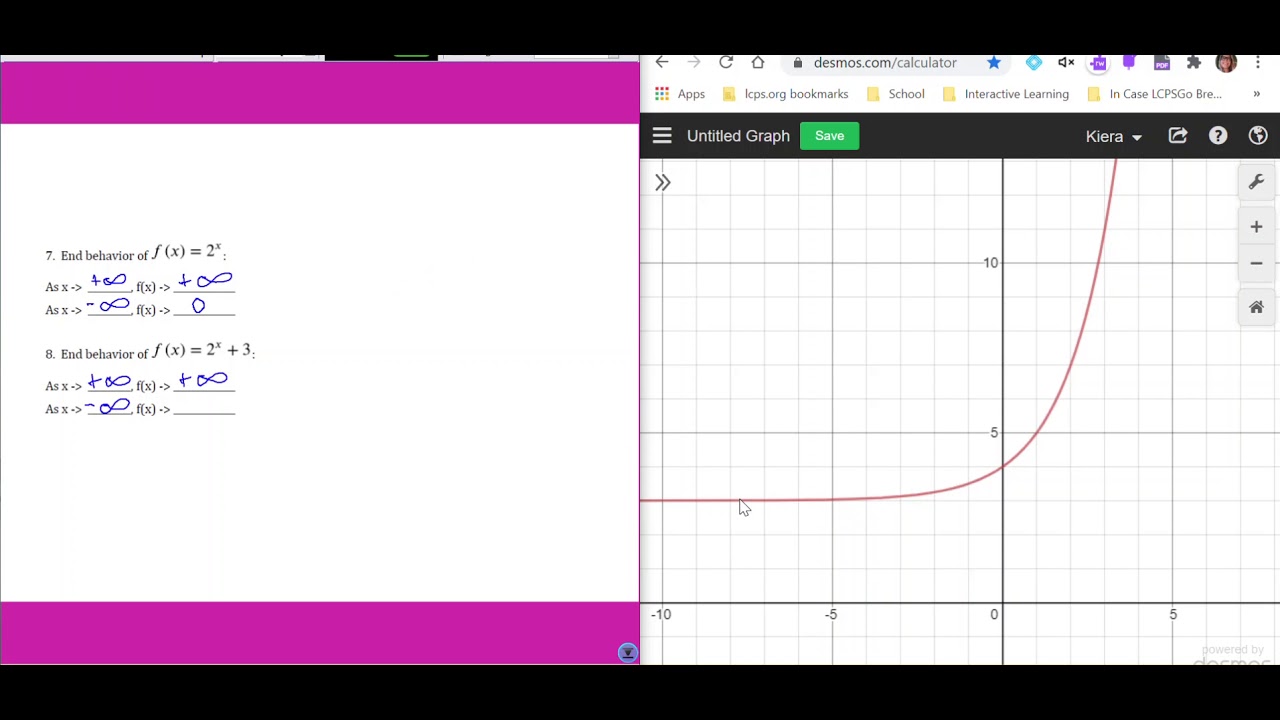Show more bookmarks chevron

(1257, 94)
